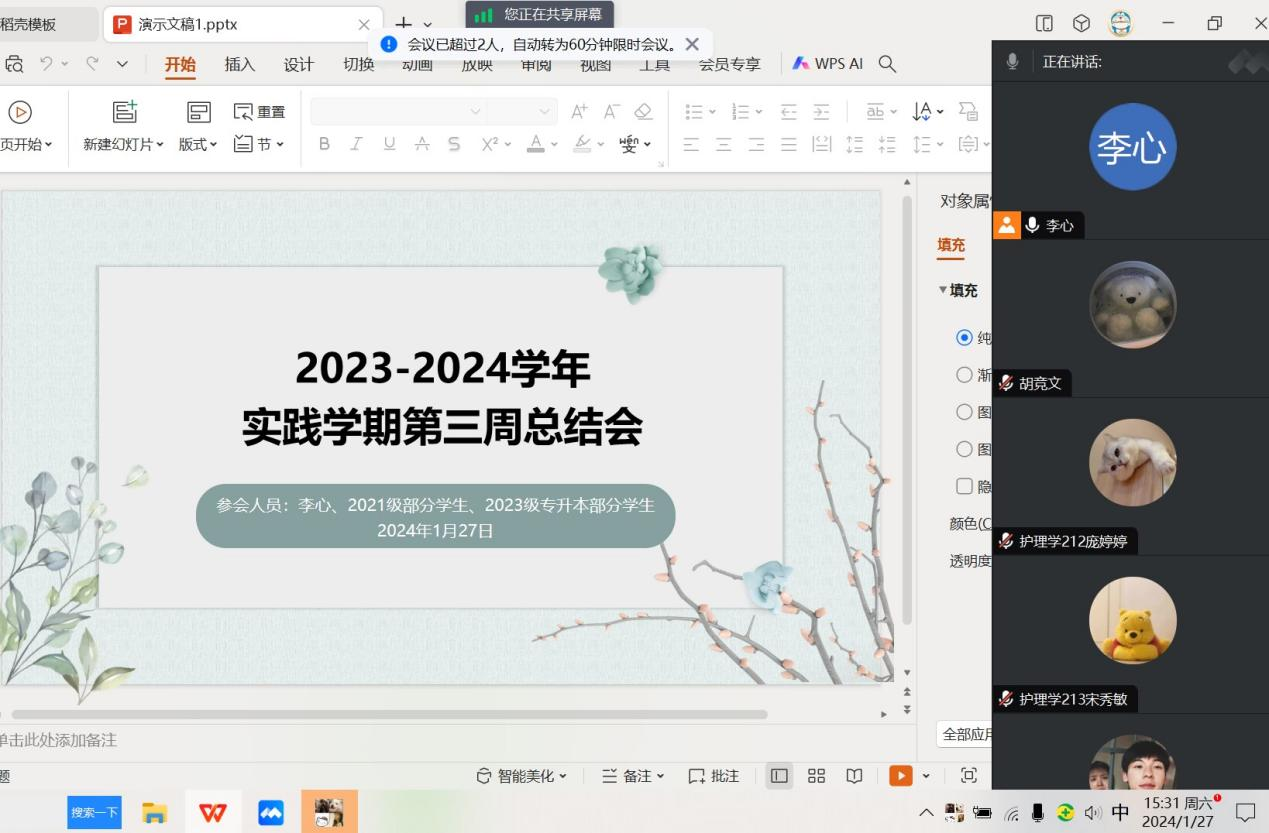The height and width of the screenshot is (833, 1269).
Task: Click the slide title text 2023-2024学年
Action: click(442, 369)
